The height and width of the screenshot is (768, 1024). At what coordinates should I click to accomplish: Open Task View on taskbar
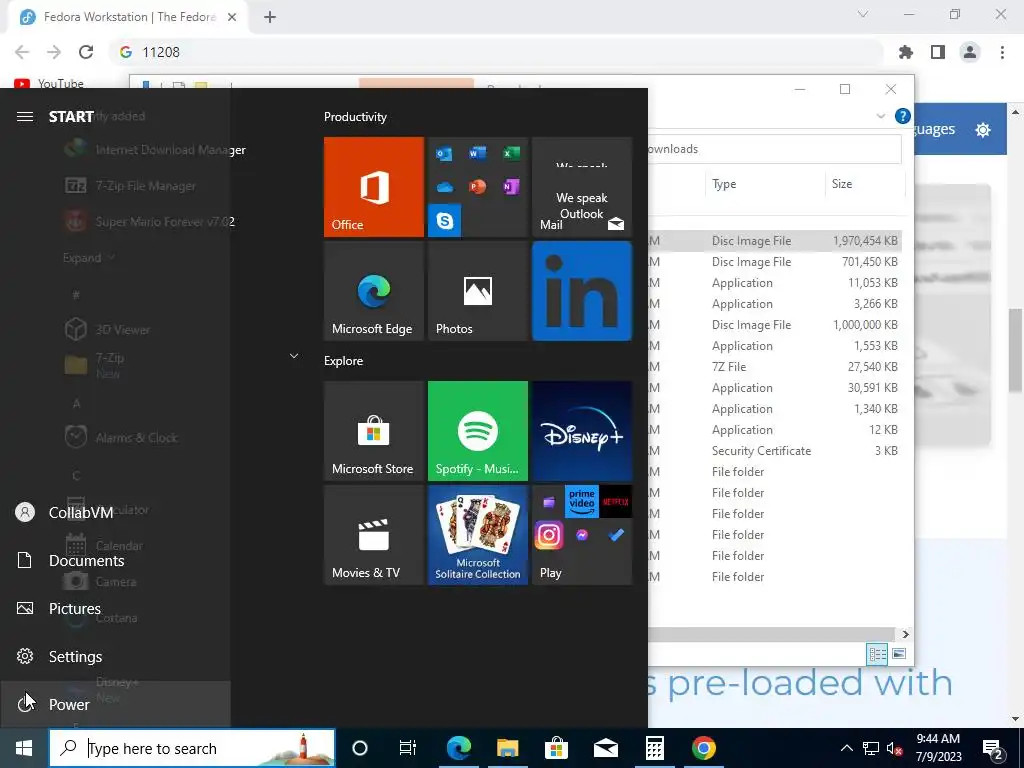click(408, 748)
